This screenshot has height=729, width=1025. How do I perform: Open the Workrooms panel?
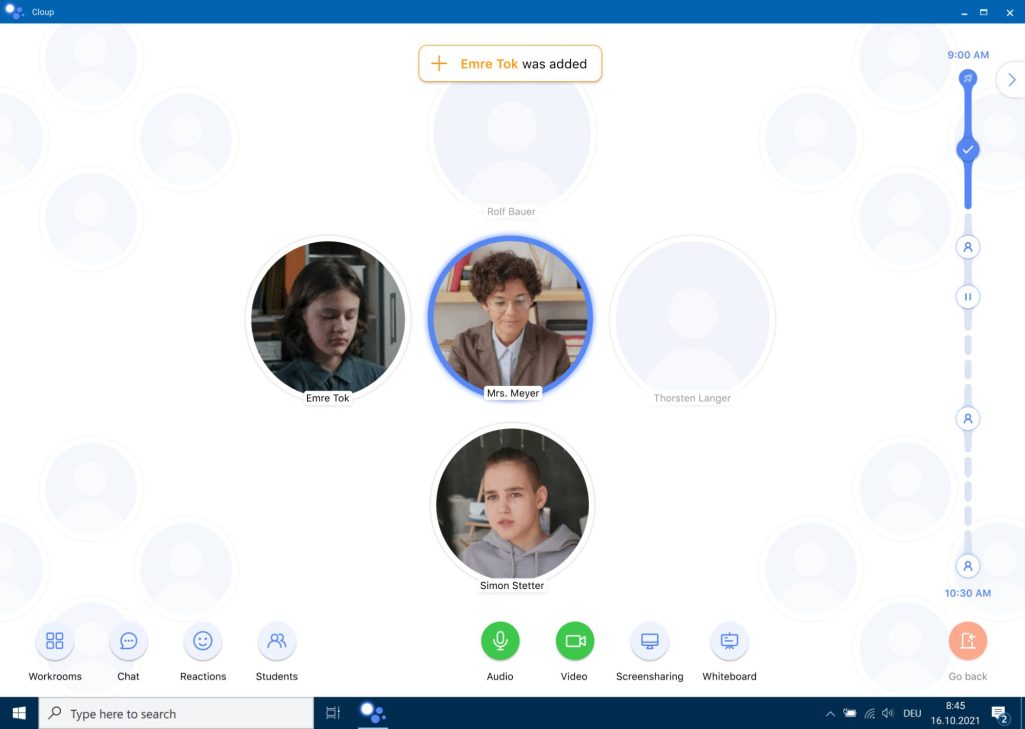(55, 641)
